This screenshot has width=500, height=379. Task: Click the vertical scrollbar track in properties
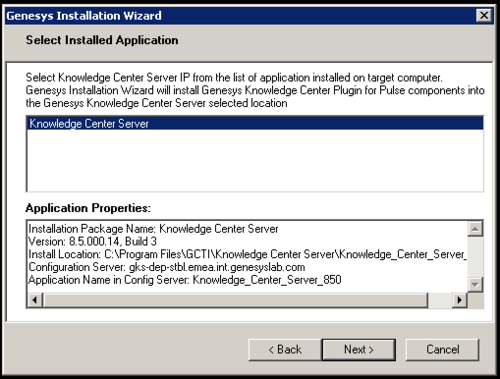pos(475,257)
